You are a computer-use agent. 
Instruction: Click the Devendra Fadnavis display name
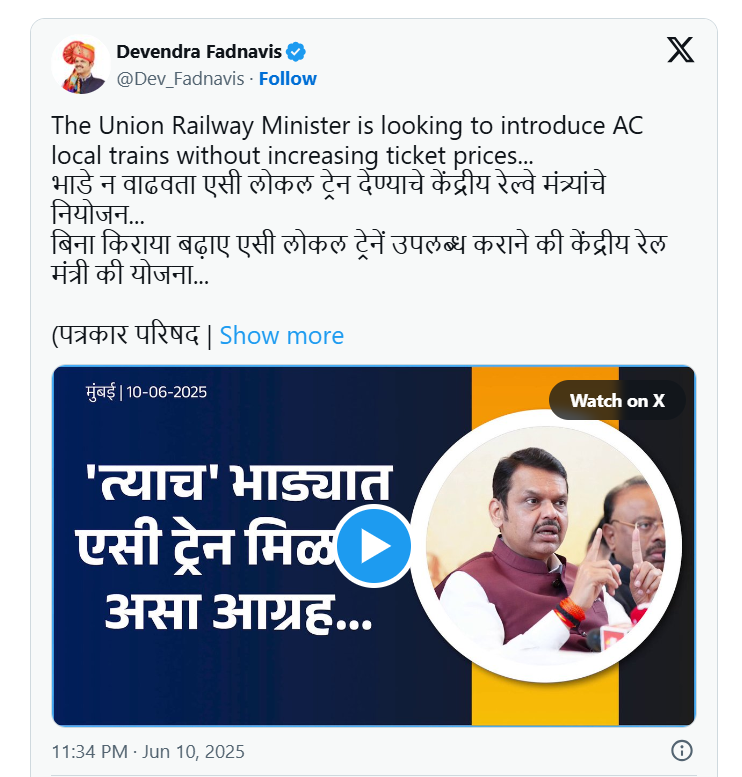(x=199, y=52)
